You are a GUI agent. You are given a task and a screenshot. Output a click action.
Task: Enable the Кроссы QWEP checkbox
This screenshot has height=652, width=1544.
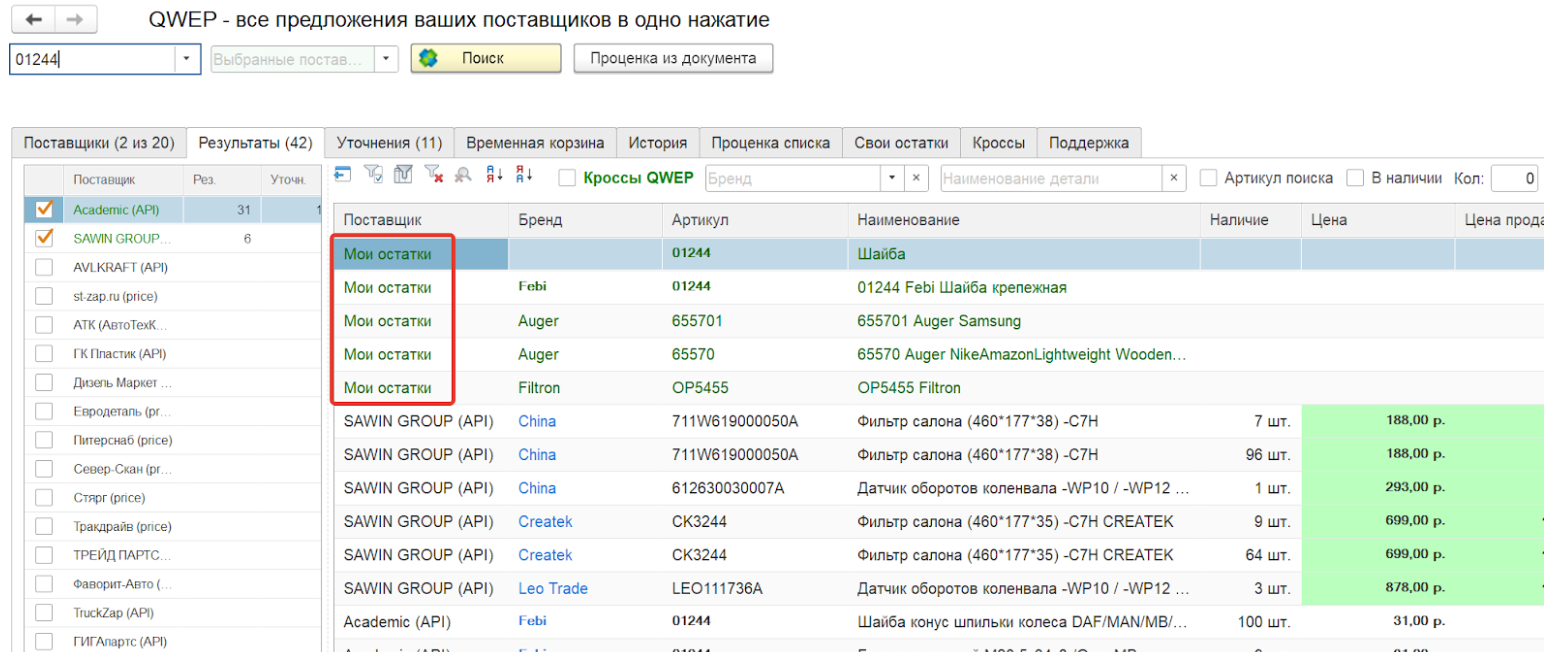(567, 175)
